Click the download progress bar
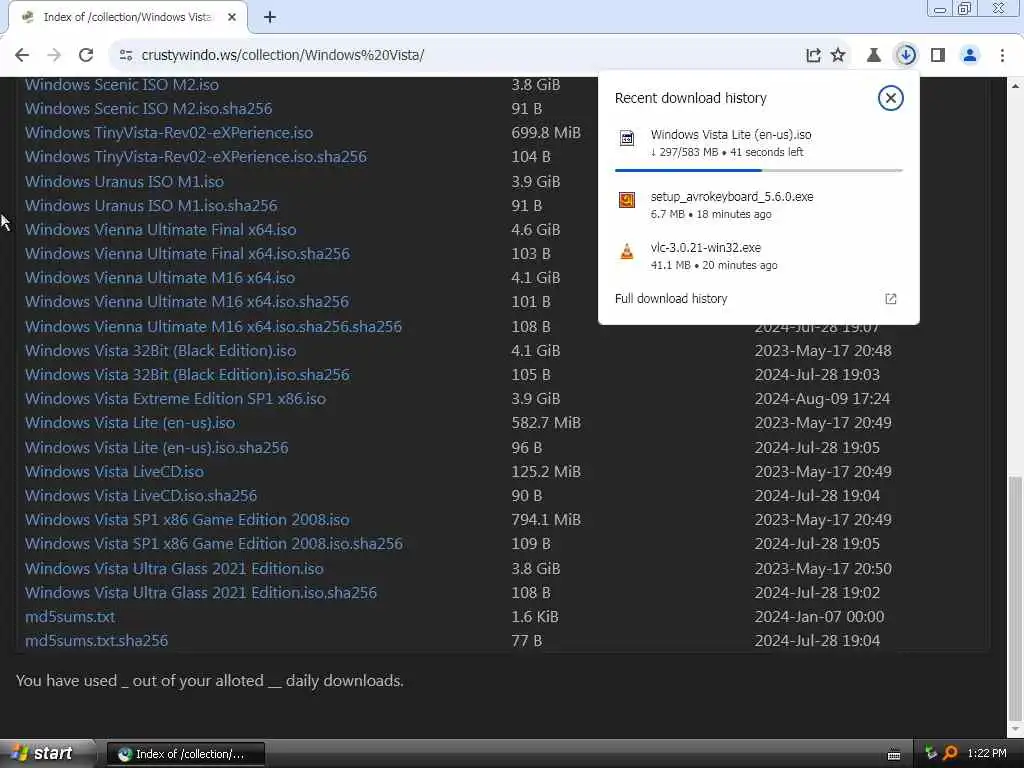Image resolution: width=1024 pixels, height=768 pixels. point(758,170)
